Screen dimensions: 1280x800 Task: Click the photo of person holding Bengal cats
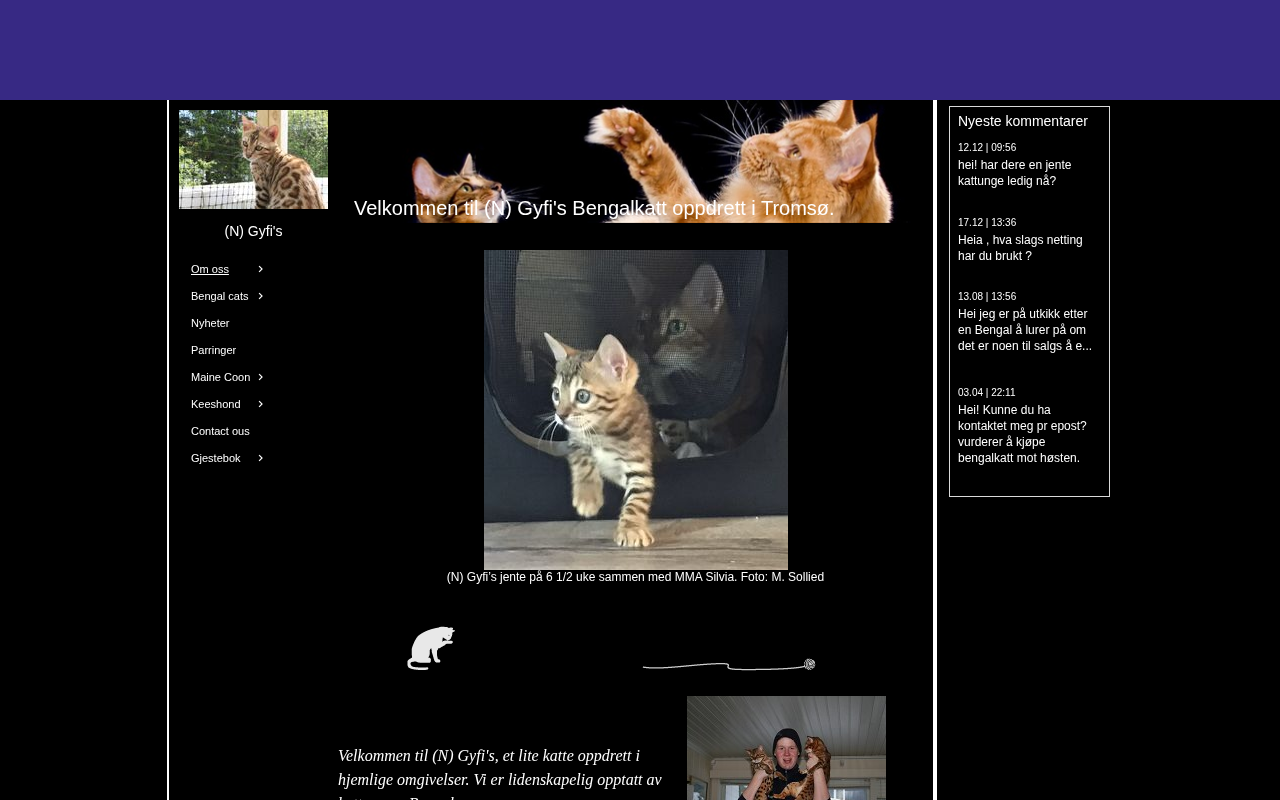[x=786, y=748]
